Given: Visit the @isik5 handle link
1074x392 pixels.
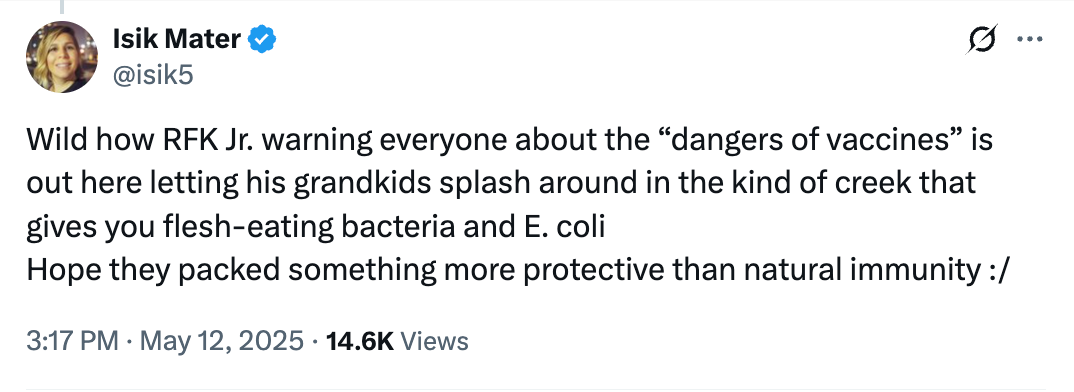Looking at the screenshot, I should (153, 74).
